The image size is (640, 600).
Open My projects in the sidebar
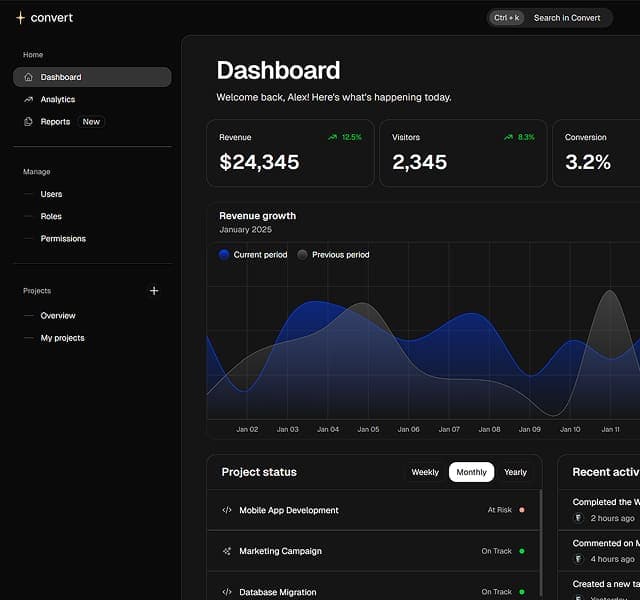[x=62, y=338]
